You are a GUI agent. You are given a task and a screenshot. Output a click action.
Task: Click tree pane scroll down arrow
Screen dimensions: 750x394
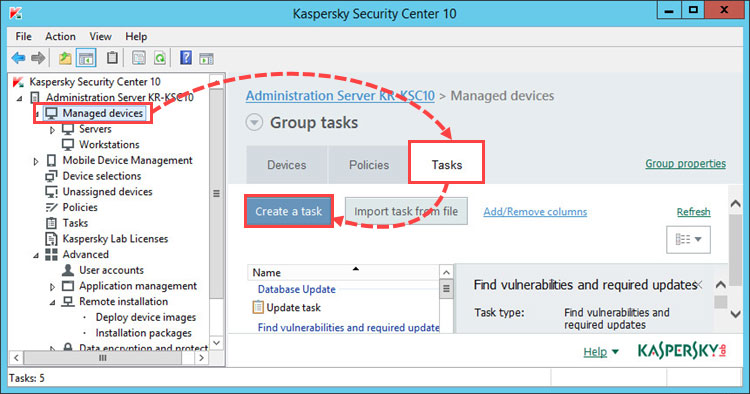(x=216, y=343)
